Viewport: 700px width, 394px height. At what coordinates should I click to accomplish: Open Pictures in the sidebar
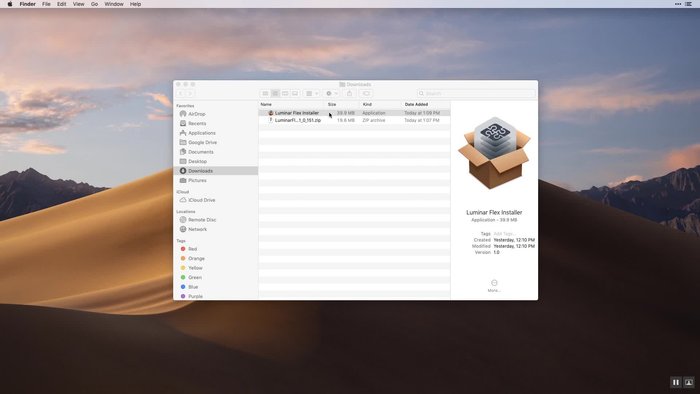tap(197, 180)
